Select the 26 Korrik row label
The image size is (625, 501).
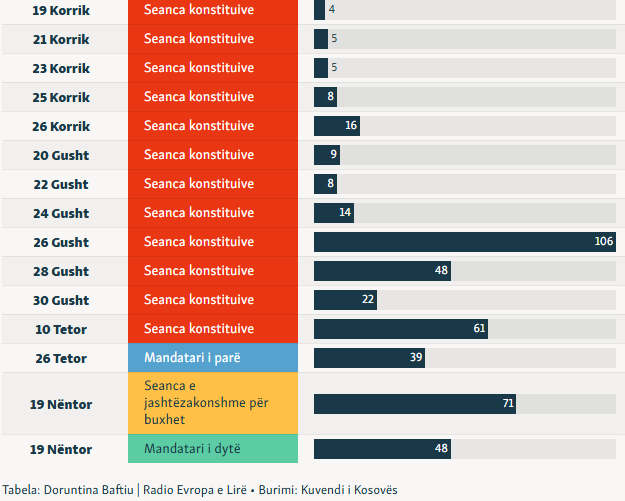click(62, 126)
